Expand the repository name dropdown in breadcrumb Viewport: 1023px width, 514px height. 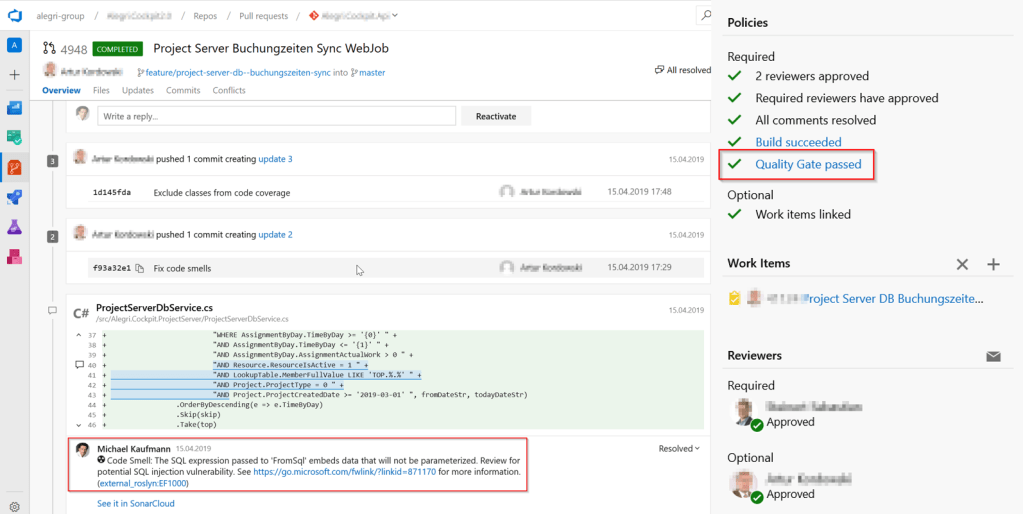pos(396,16)
